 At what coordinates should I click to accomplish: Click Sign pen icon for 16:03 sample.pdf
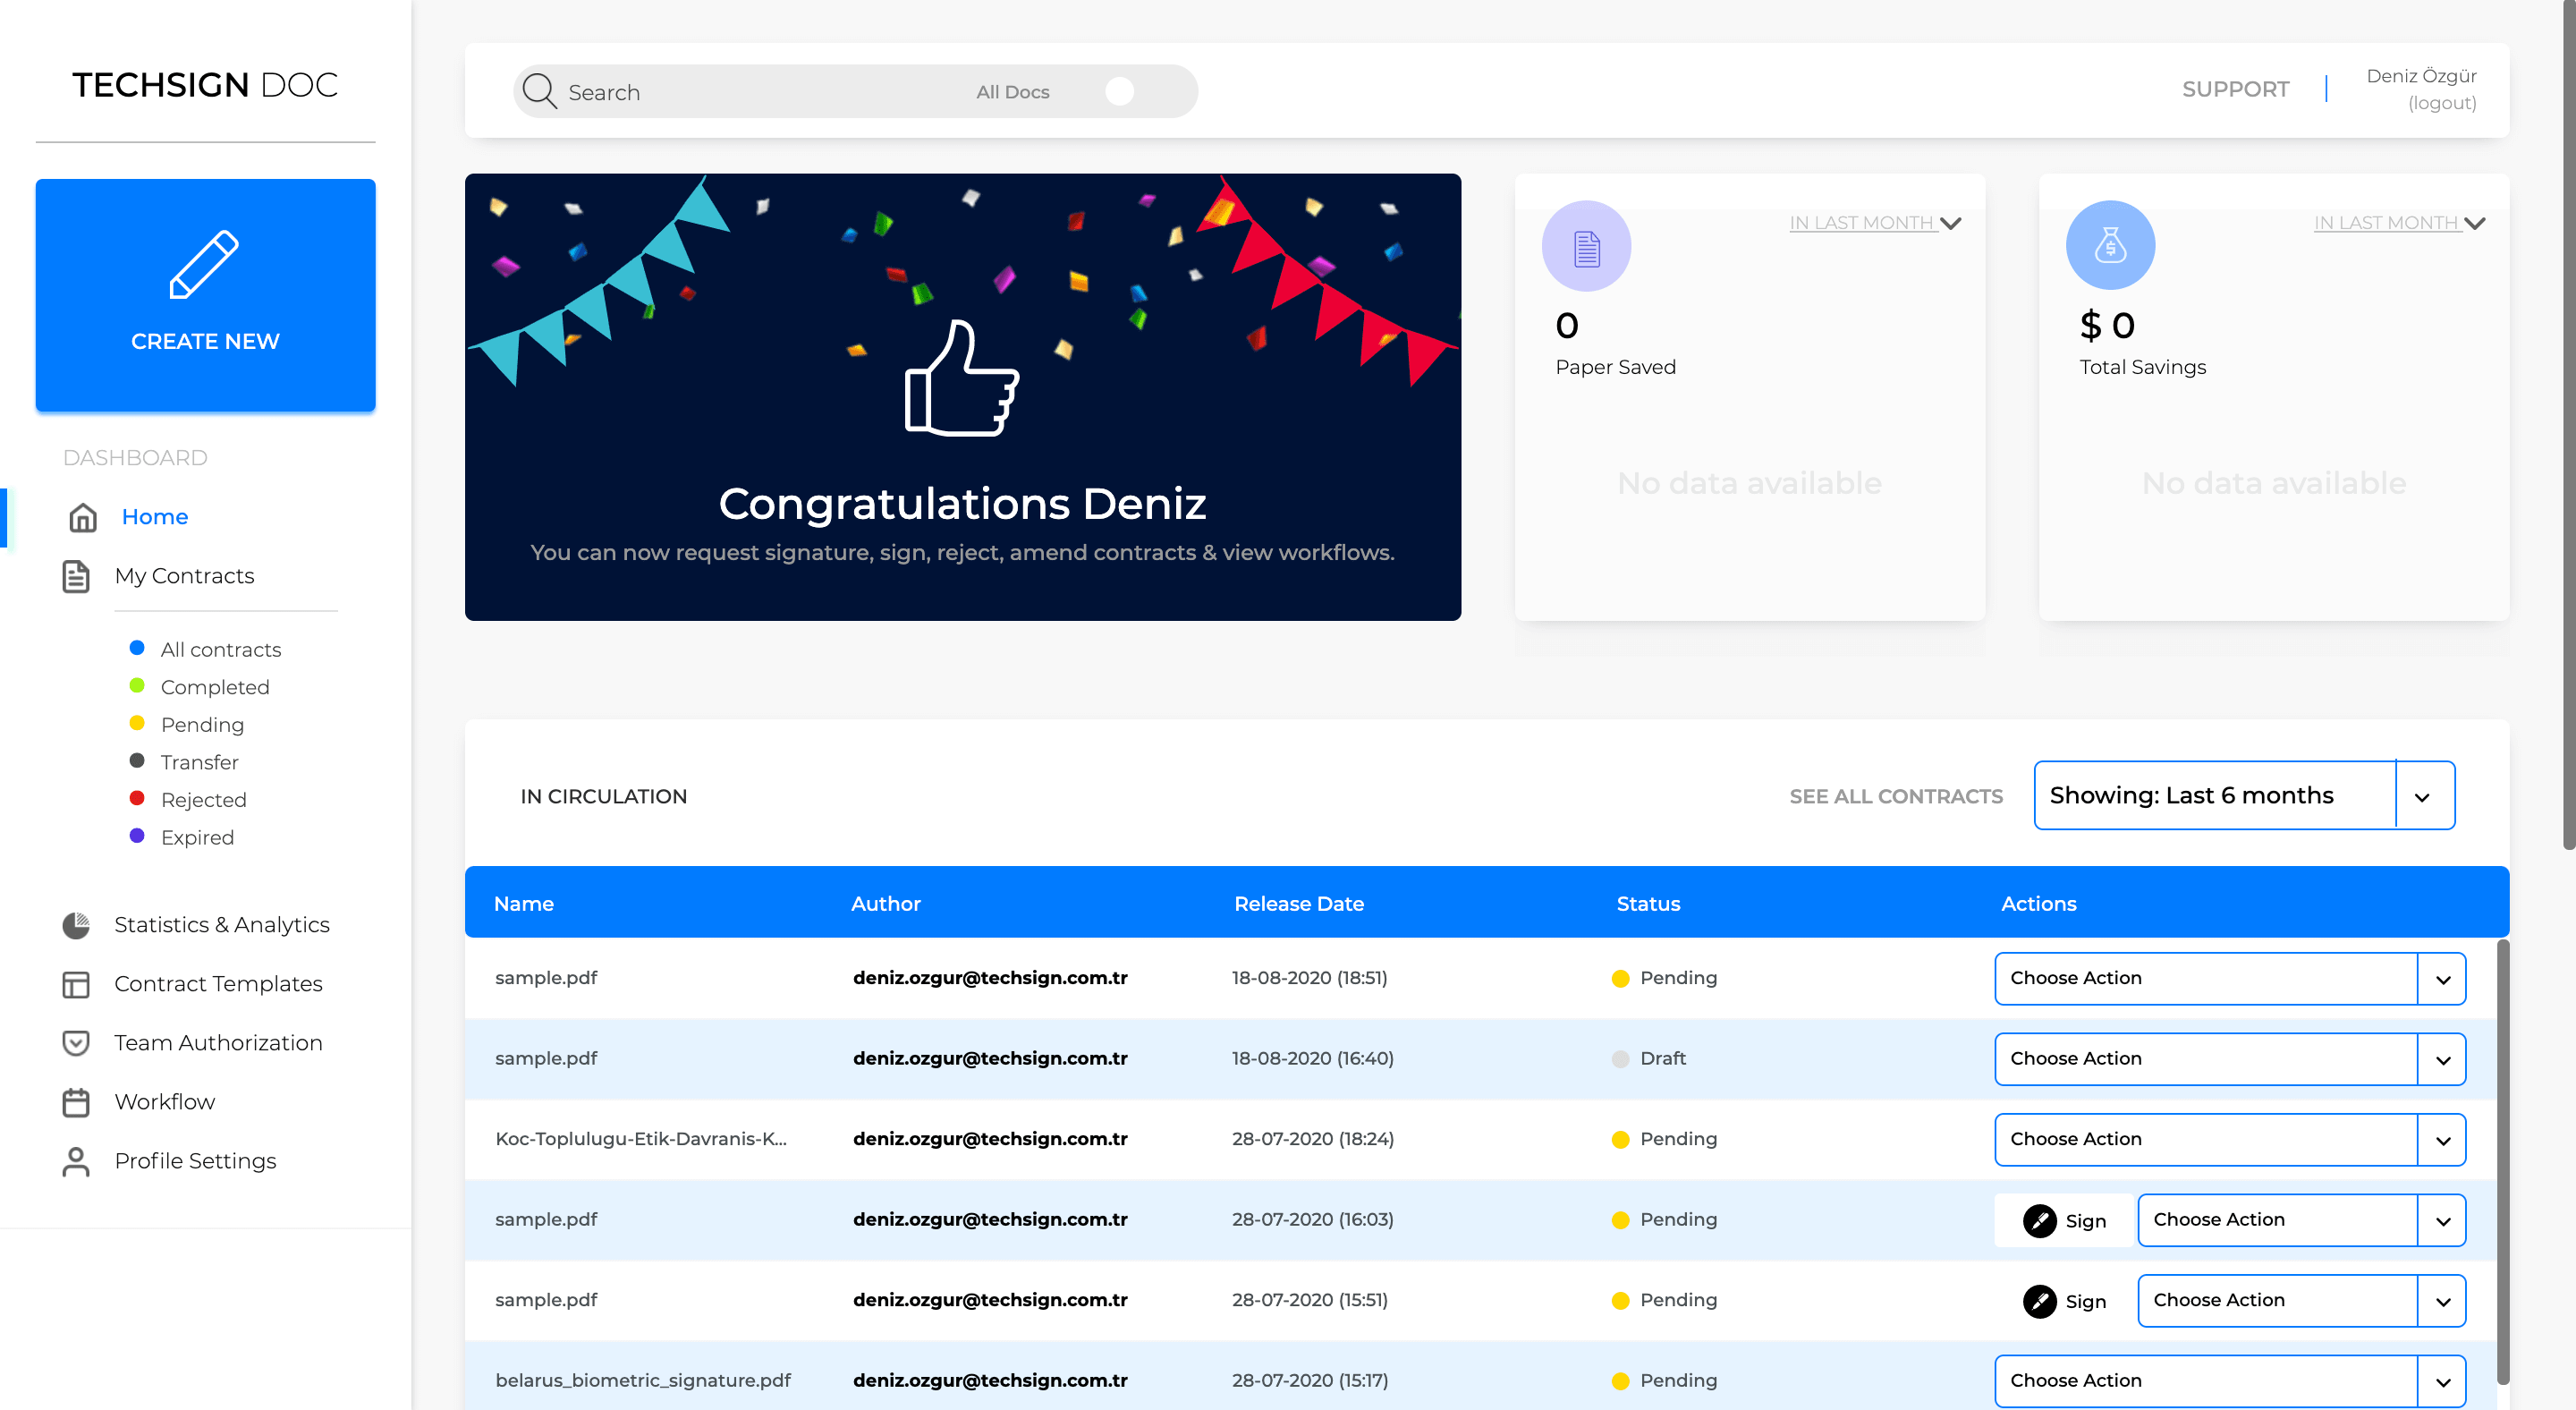[x=2039, y=1220]
